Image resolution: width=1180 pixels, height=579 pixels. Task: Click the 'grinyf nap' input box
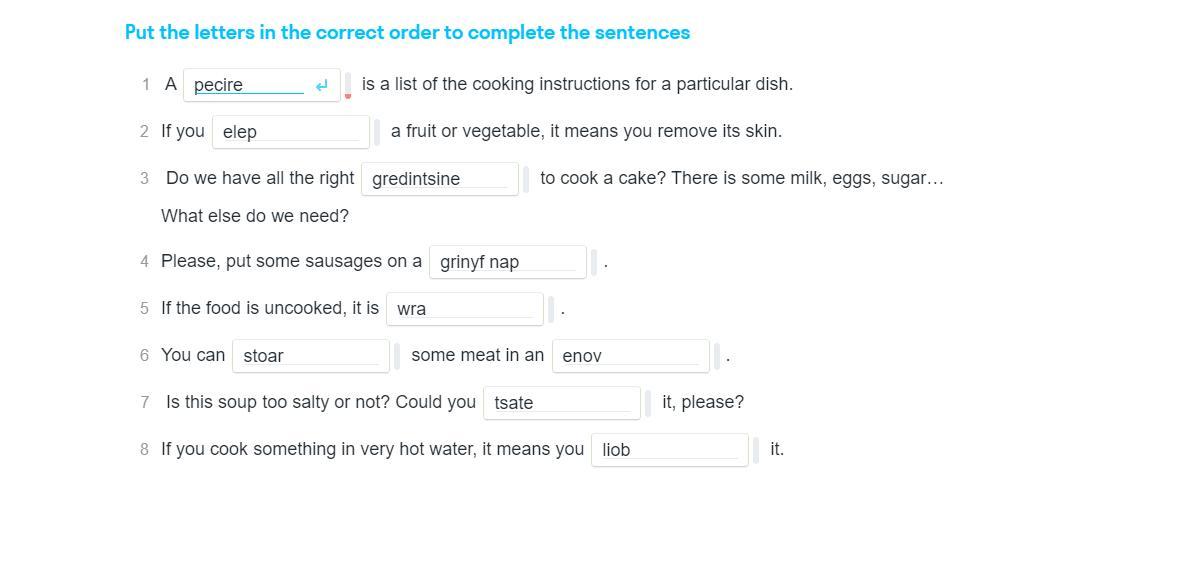507,262
